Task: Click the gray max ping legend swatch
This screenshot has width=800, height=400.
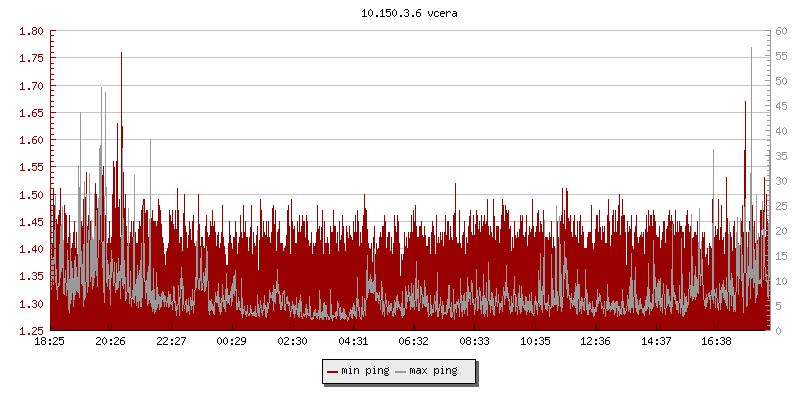Action: tap(401, 371)
